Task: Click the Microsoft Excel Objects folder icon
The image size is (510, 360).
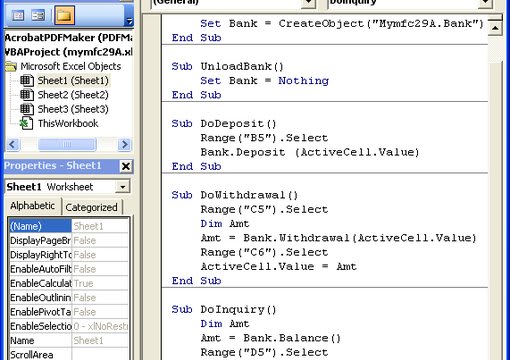Action: 11,66
